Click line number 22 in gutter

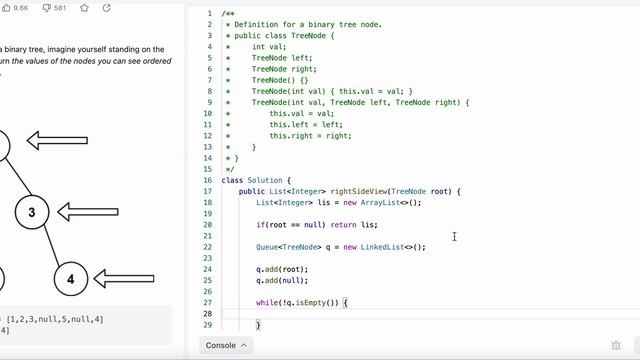tap(208, 247)
